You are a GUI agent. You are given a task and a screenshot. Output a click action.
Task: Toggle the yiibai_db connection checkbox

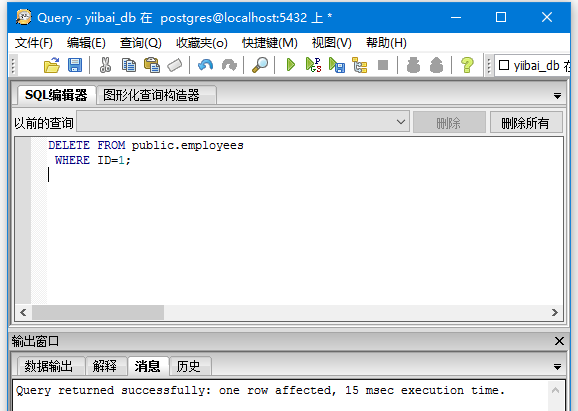tap(504, 66)
